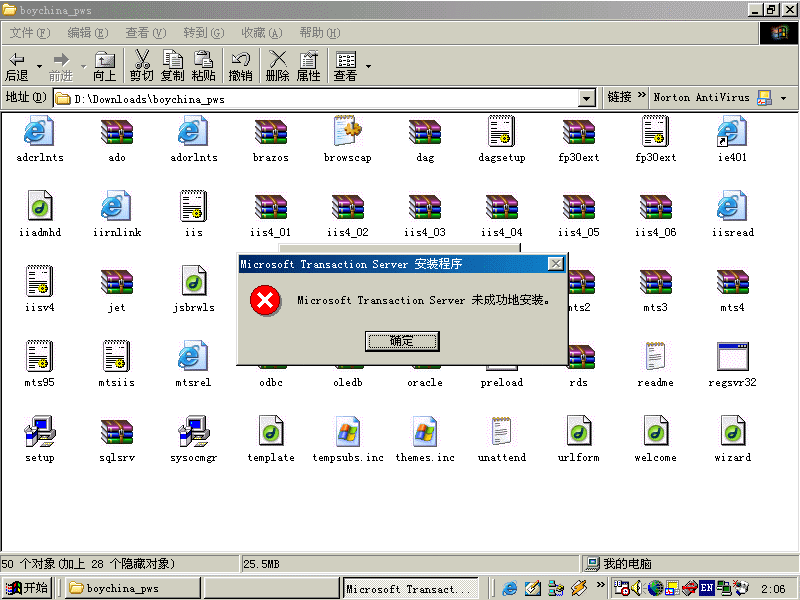Click the 查看 views toolbar button

coord(345,66)
